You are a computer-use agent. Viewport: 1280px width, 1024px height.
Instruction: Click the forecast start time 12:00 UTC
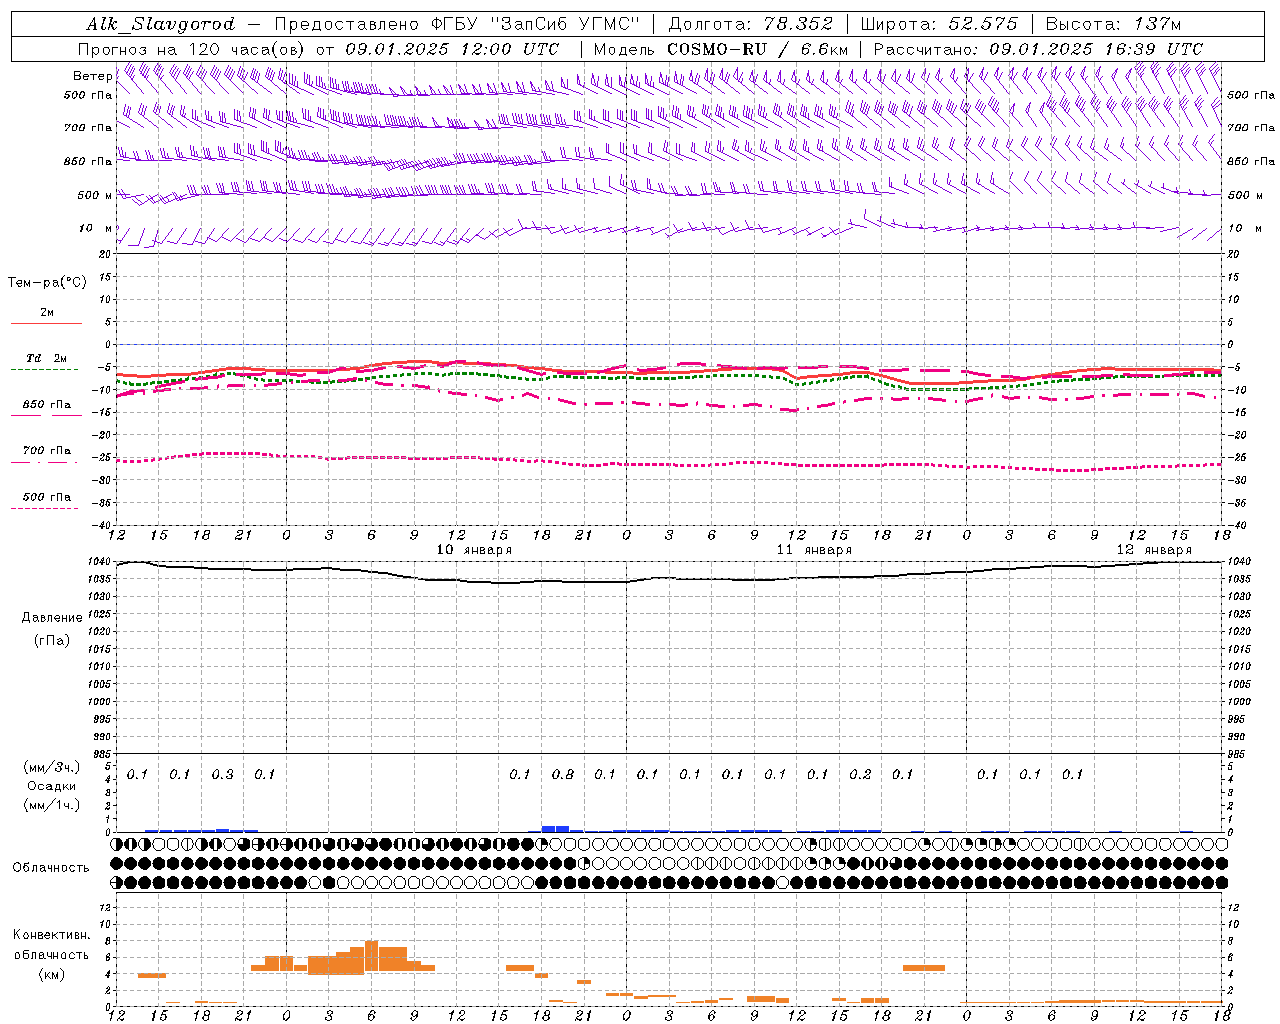[509, 49]
